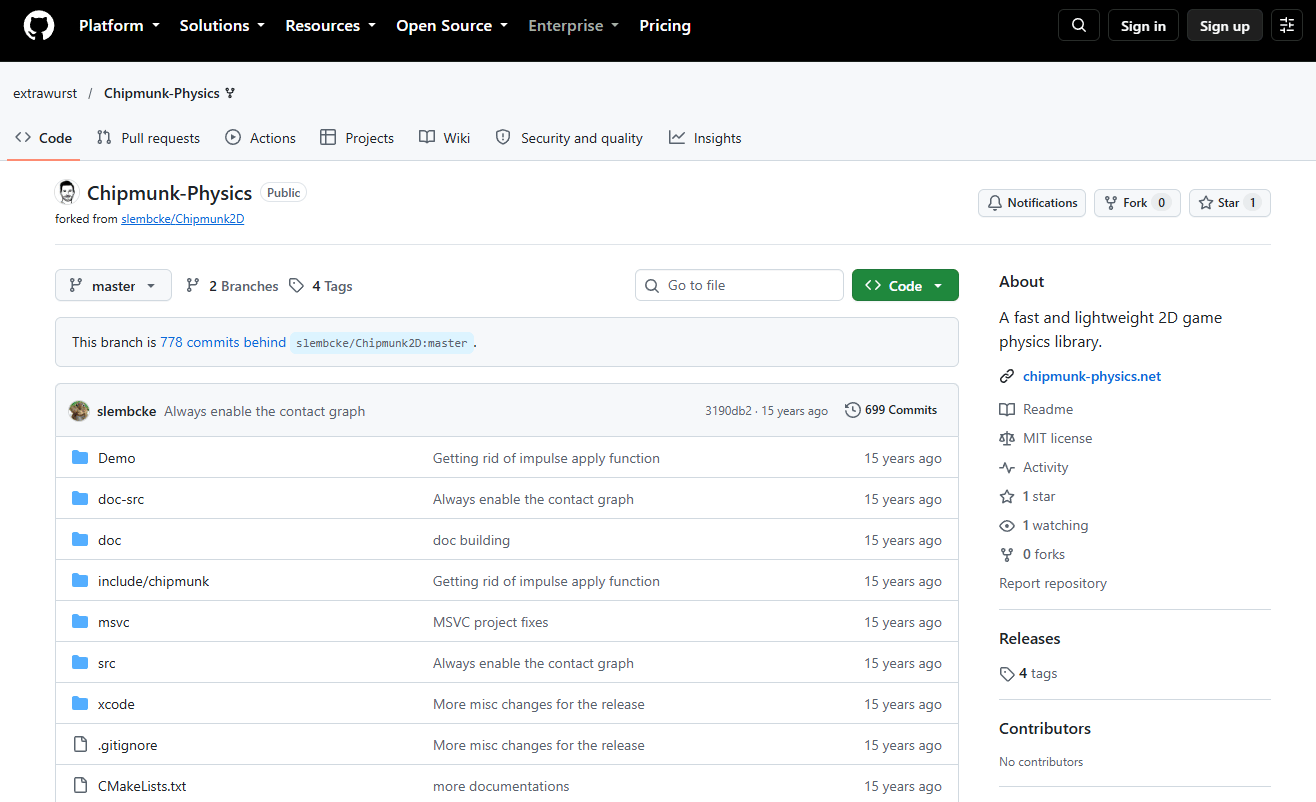Click the msvc folder icon

pyautogui.click(x=80, y=622)
